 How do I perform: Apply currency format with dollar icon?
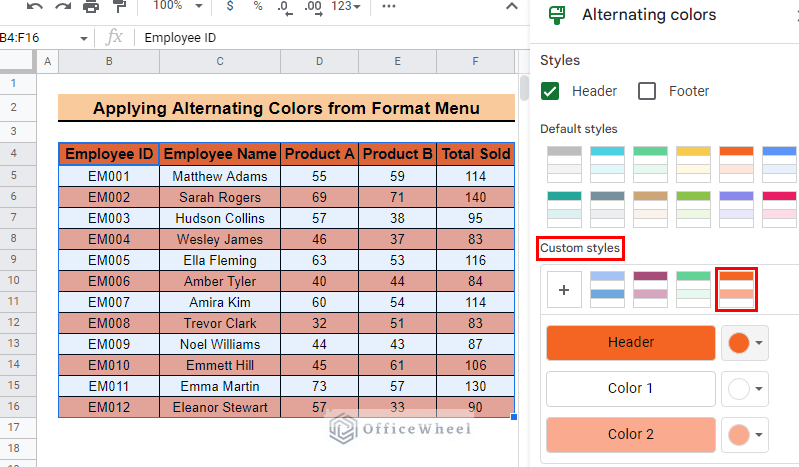(x=230, y=6)
